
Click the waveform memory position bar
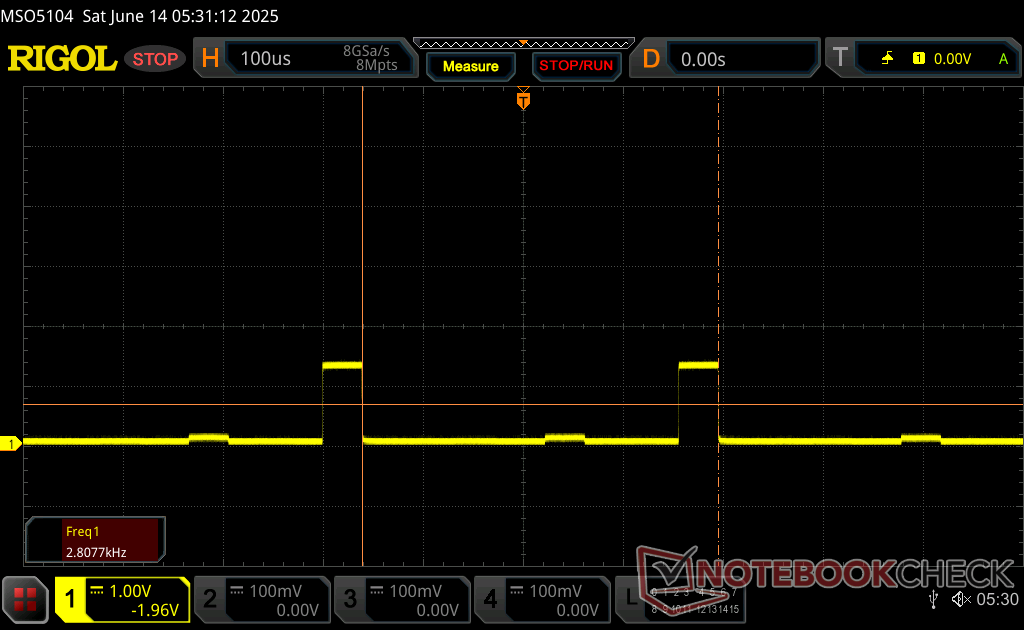(523, 43)
